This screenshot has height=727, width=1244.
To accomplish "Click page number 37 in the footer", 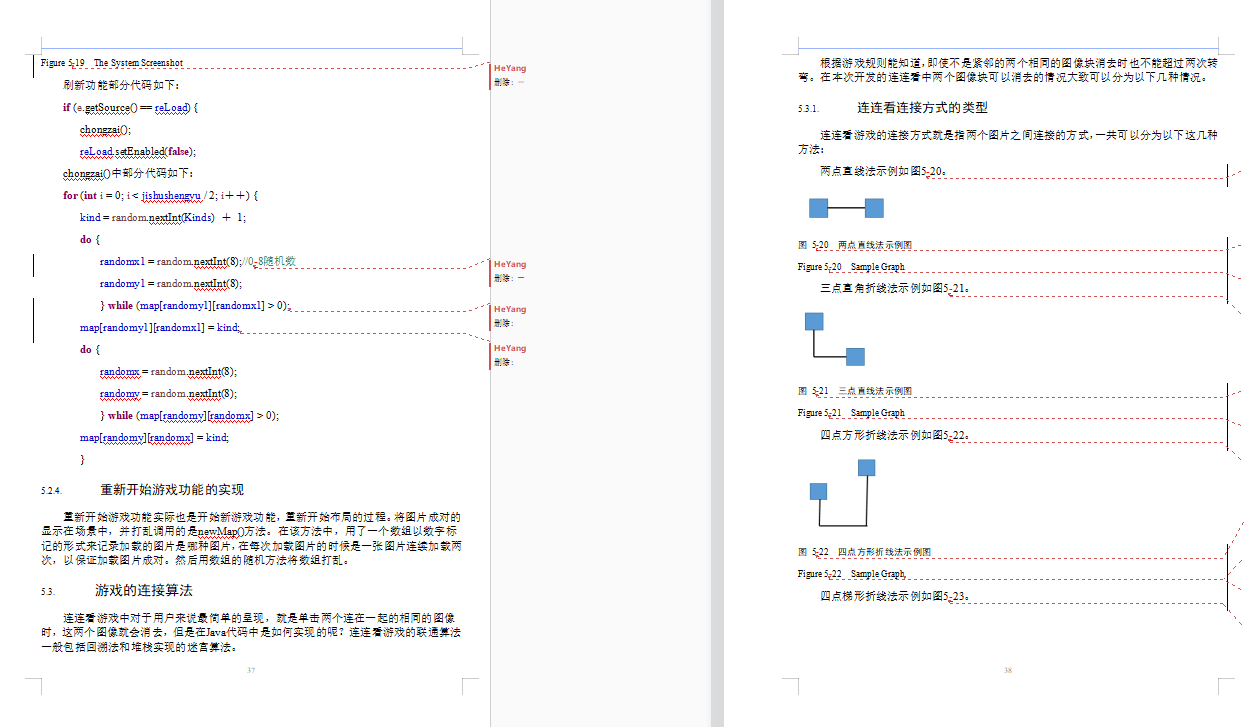I will [251, 670].
